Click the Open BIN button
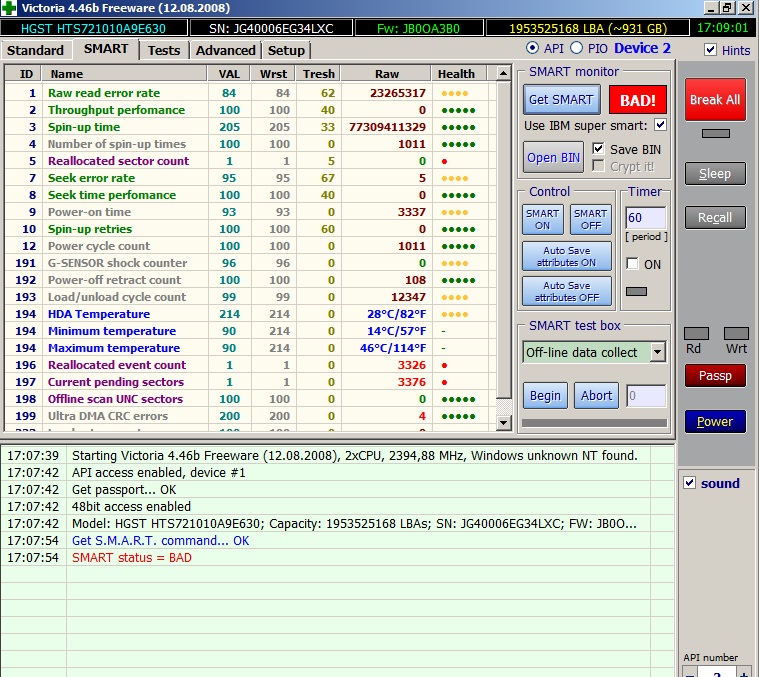Screen dimensions: 759x677 pyautogui.click(x=553, y=158)
